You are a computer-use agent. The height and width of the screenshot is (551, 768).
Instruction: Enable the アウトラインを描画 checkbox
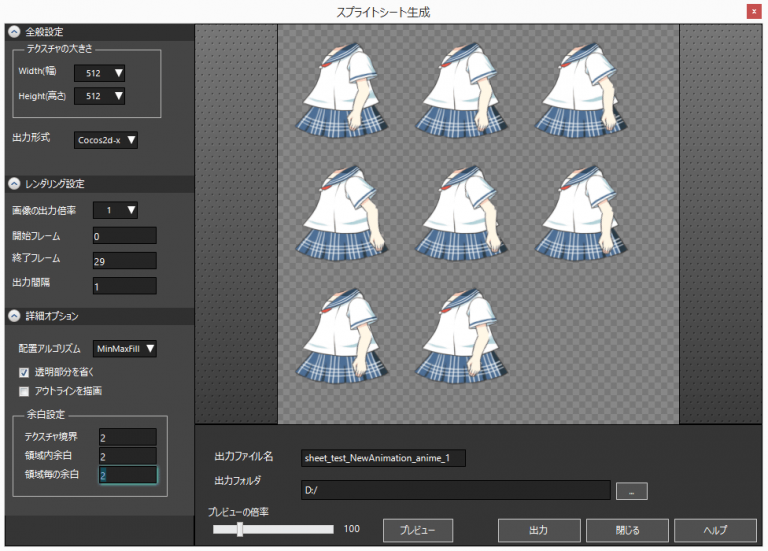(x=24, y=390)
